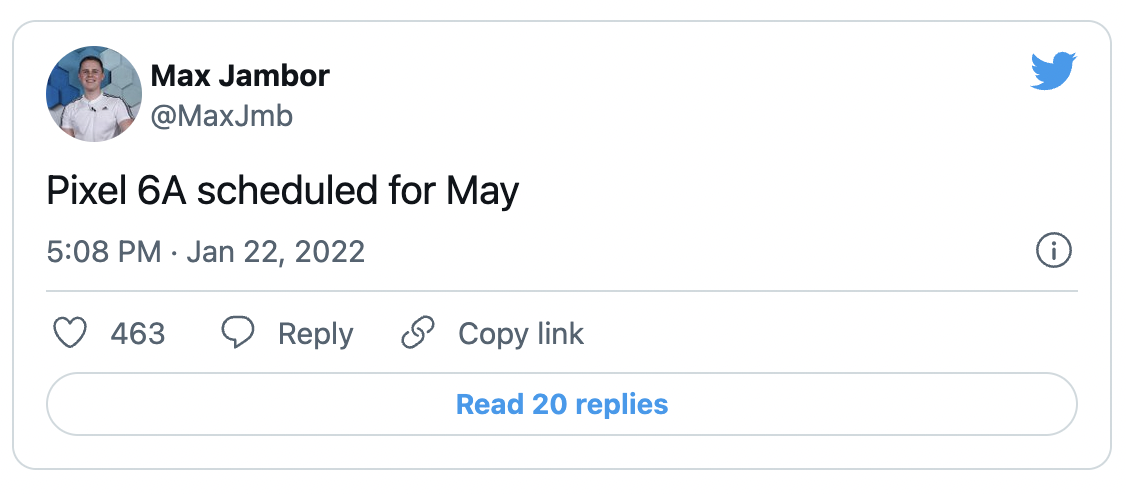Click the word Pixel in the tweet

(85, 190)
